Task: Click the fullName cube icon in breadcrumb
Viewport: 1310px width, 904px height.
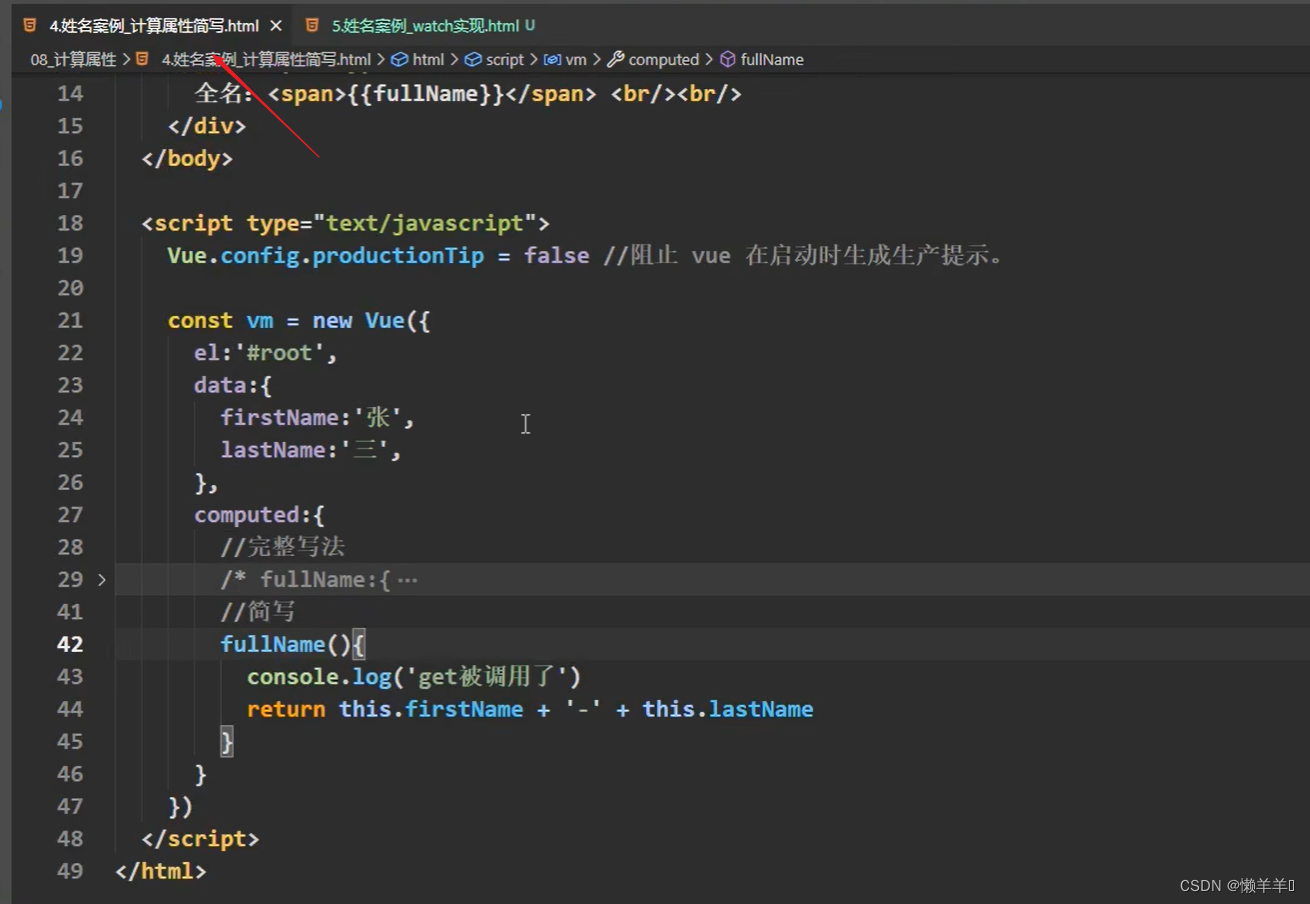Action: (x=728, y=60)
